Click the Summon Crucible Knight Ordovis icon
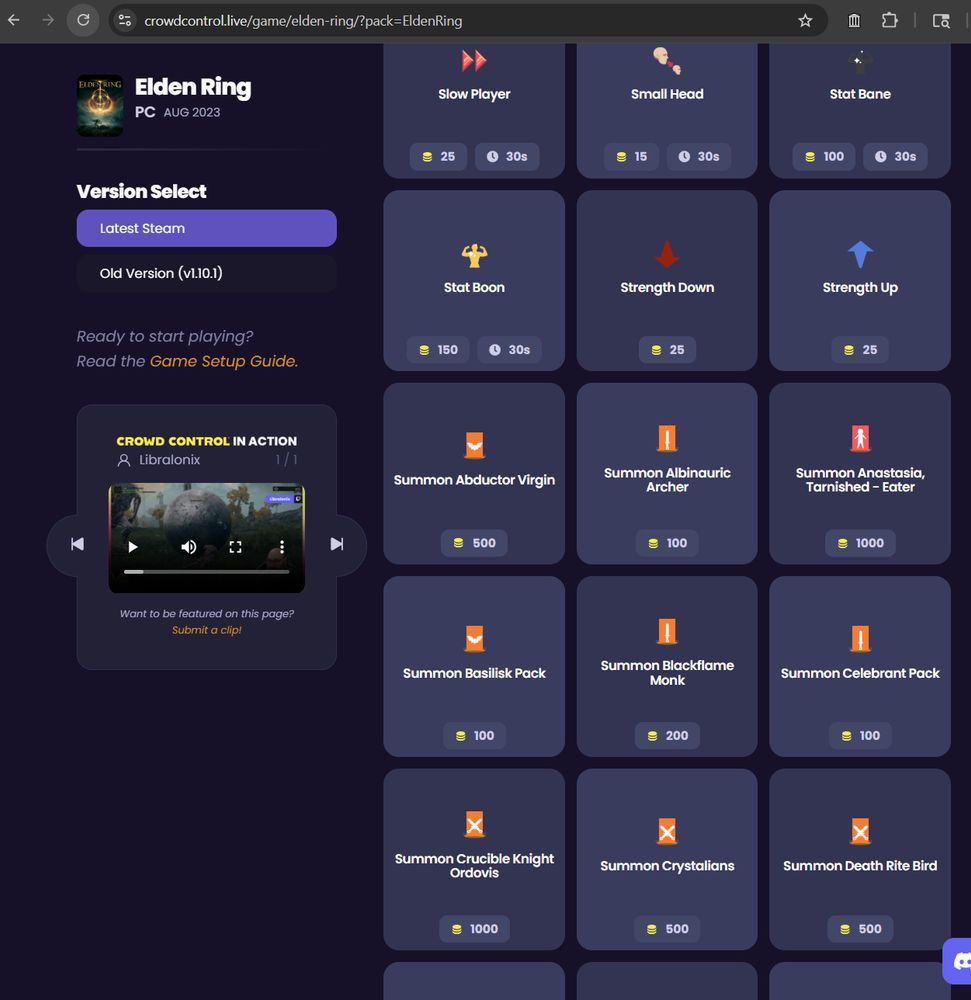This screenshot has width=971, height=1000. click(474, 825)
